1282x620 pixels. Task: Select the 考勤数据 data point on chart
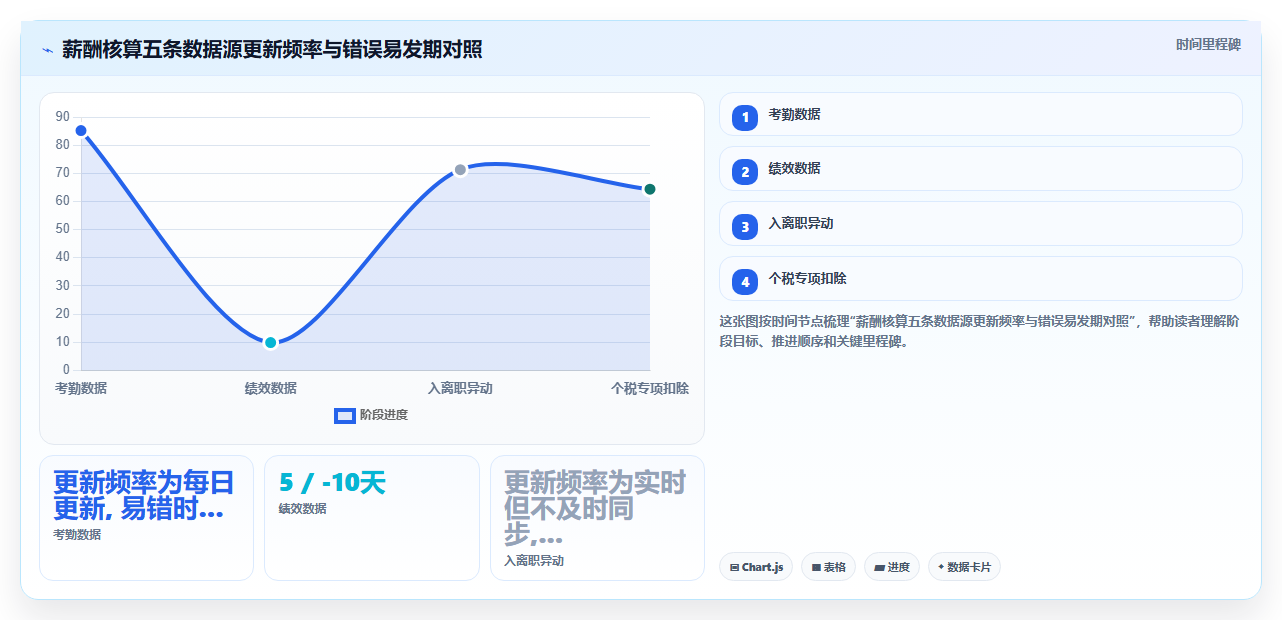pyautogui.click(x=81, y=131)
